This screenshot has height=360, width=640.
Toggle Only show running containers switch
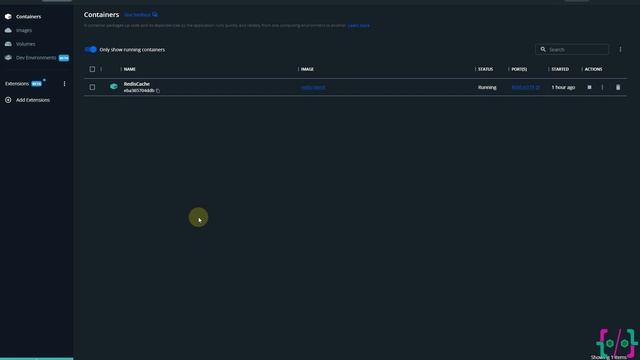(x=91, y=50)
